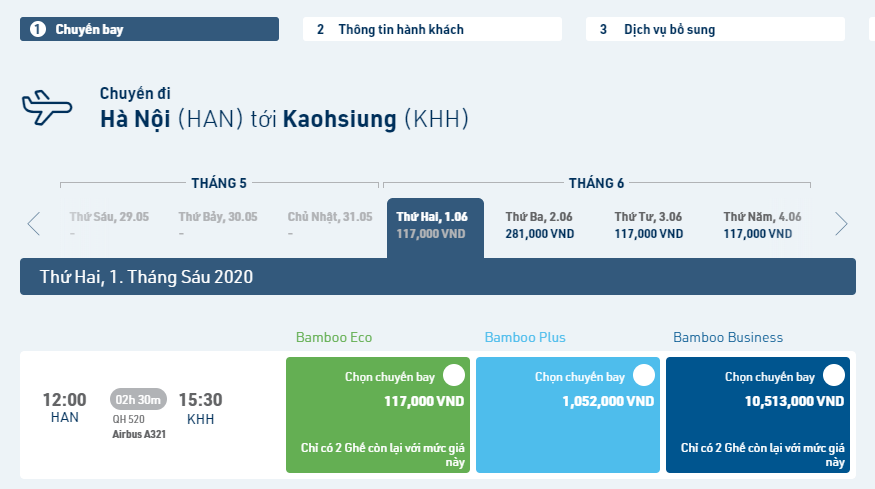Select Thứ Tư 3.06 date
The image size is (875, 489).
click(x=648, y=225)
